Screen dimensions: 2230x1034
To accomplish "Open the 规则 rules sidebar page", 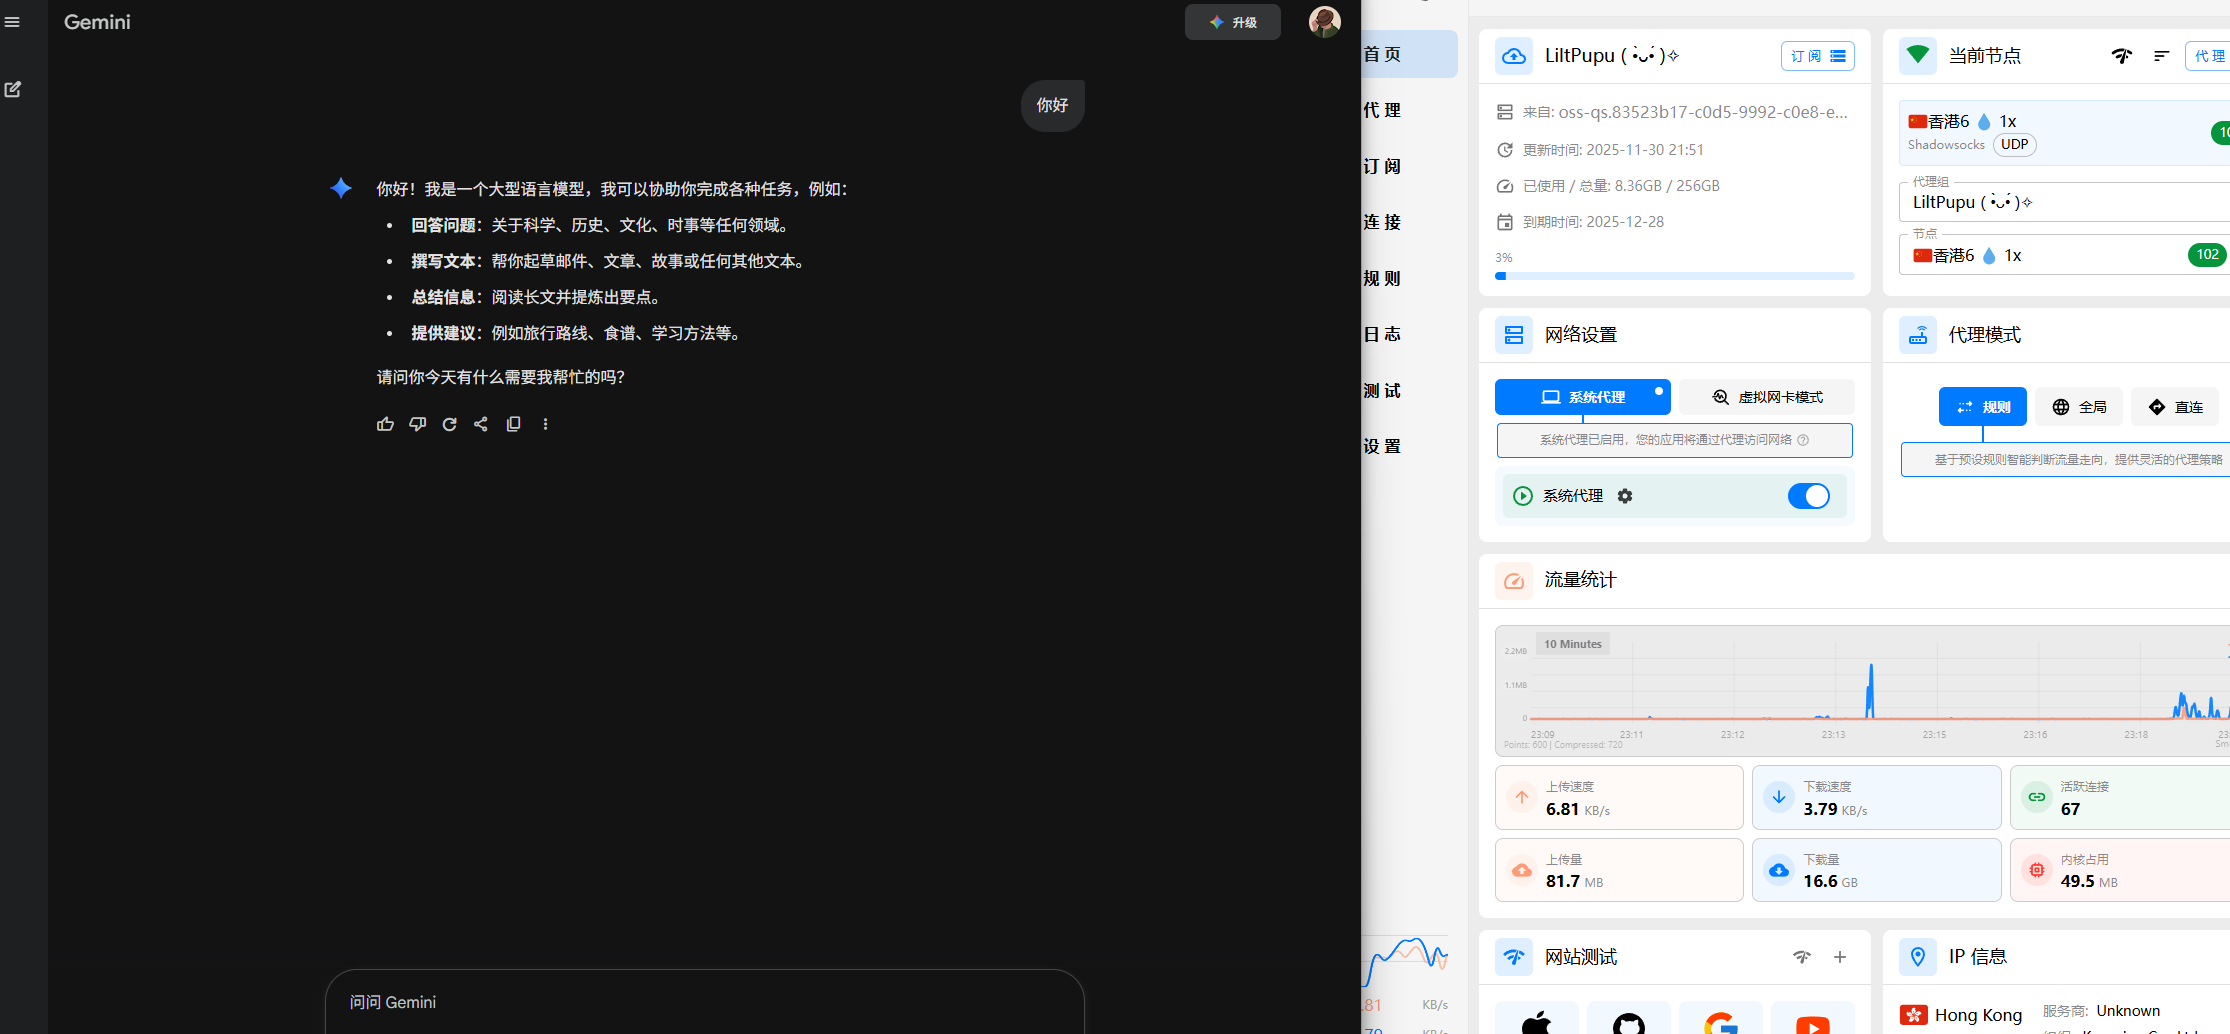I will pos(1383,279).
